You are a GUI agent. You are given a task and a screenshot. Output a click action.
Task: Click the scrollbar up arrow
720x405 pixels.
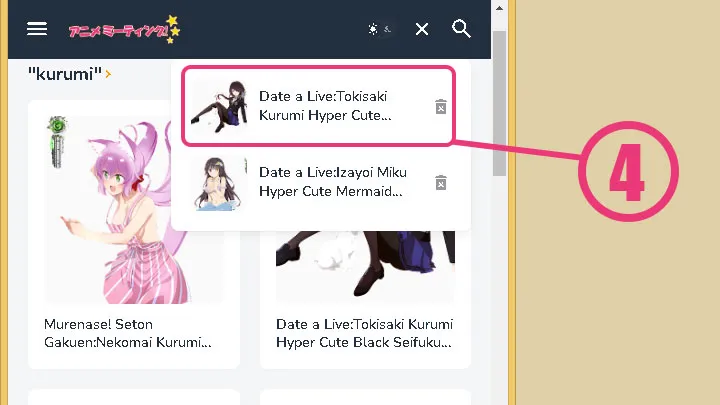[x=499, y=8]
